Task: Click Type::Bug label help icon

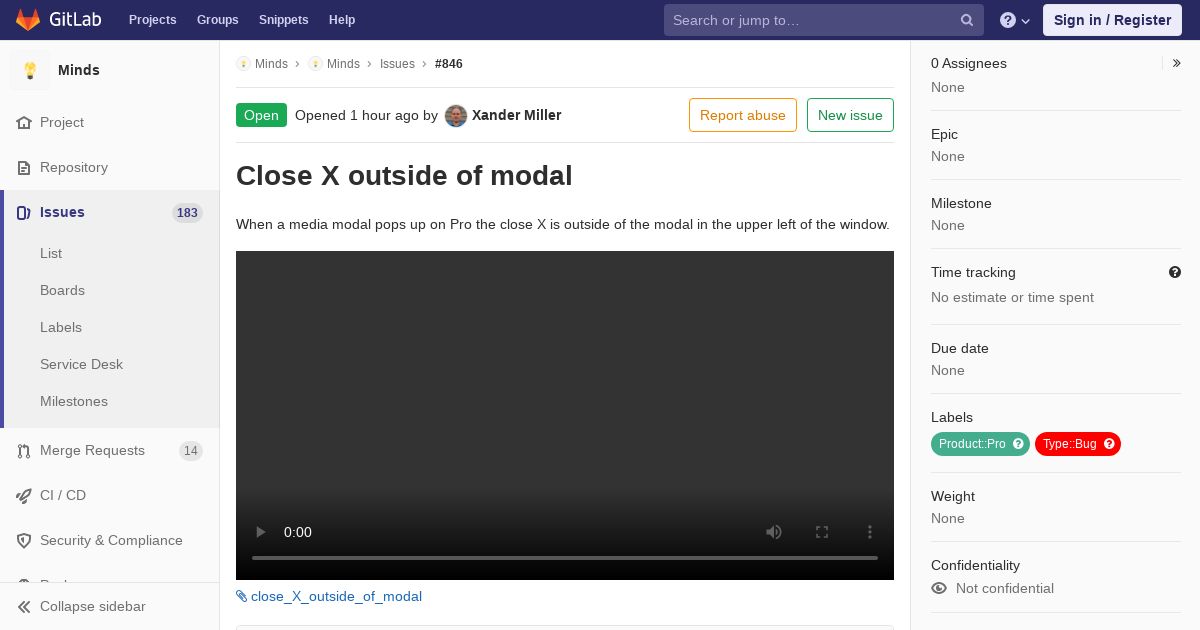Action: [1109, 444]
